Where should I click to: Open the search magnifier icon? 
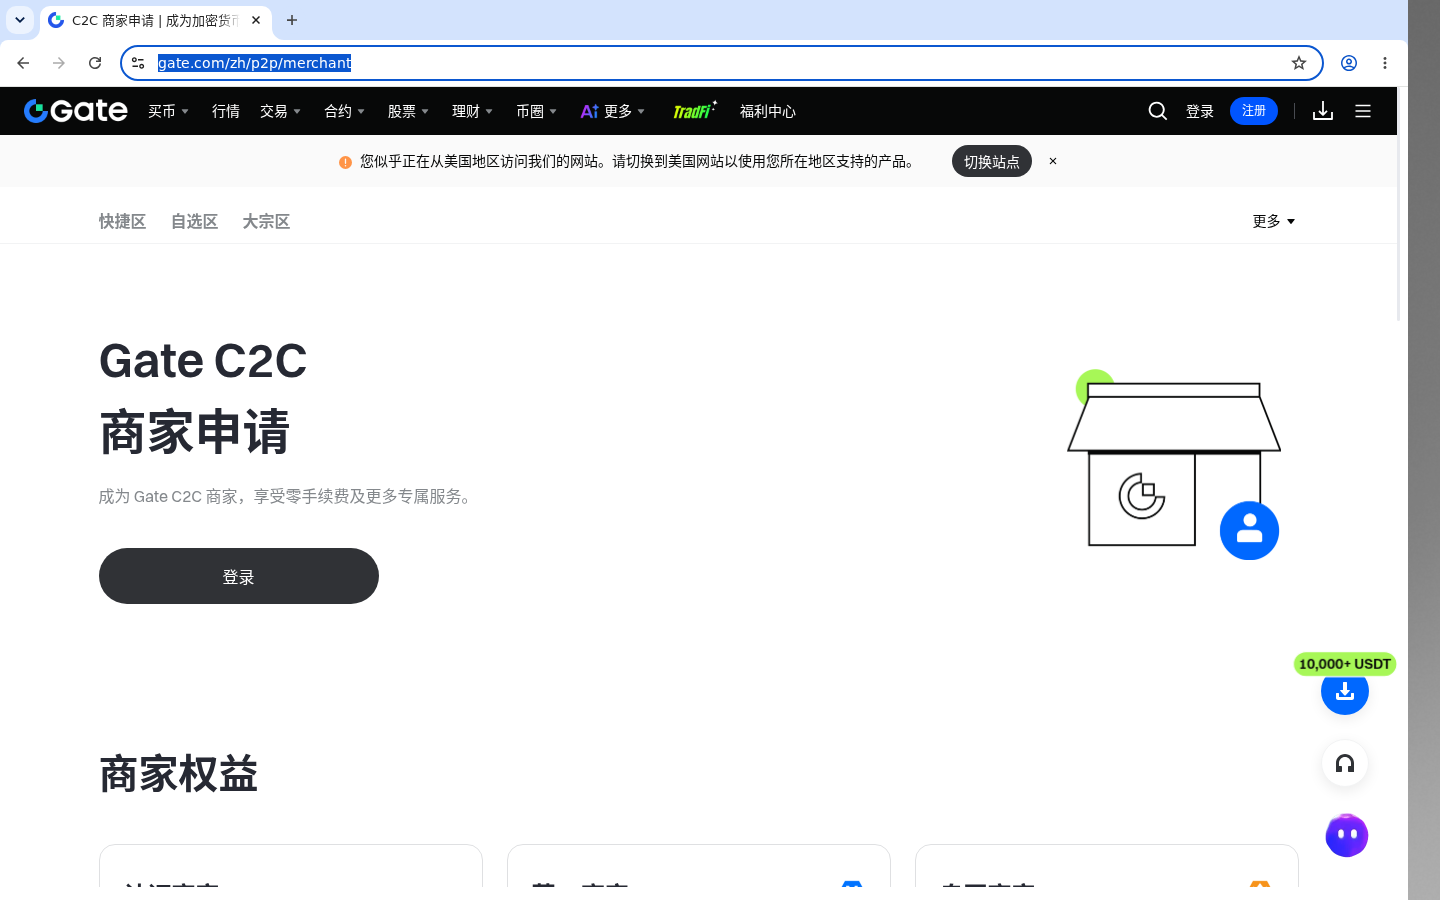(1158, 111)
